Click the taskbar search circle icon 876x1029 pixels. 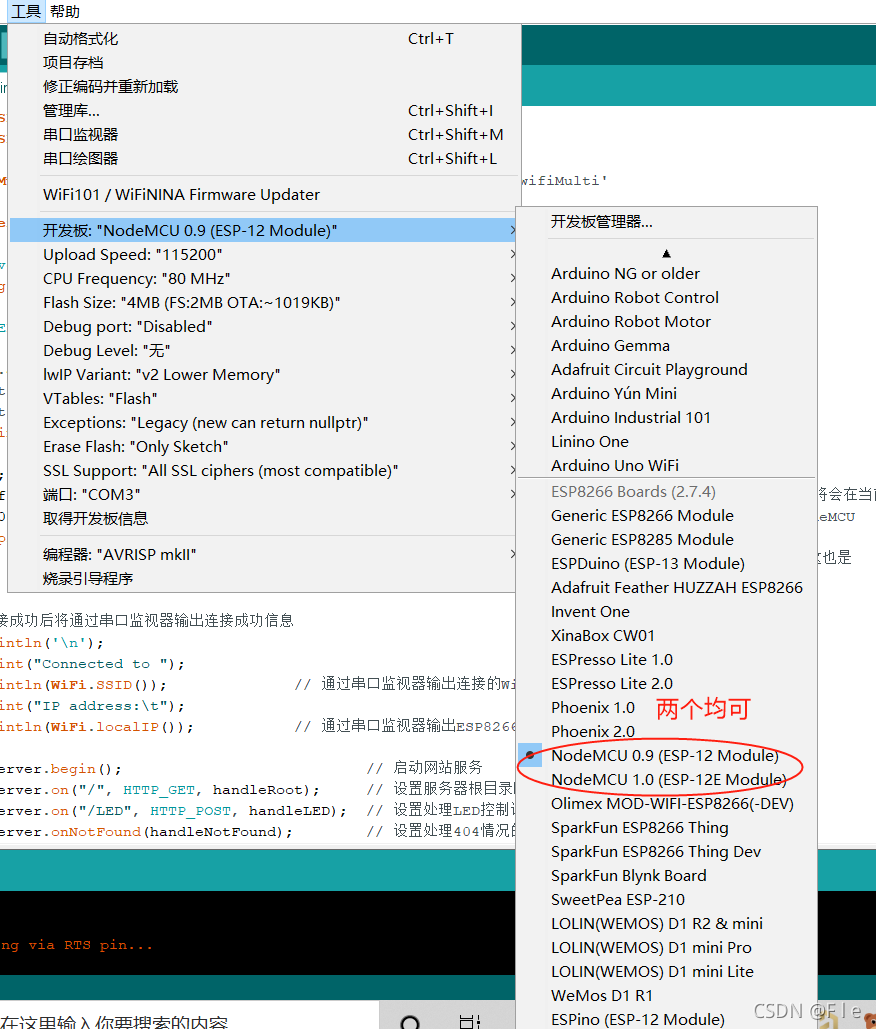[410, 1021]
